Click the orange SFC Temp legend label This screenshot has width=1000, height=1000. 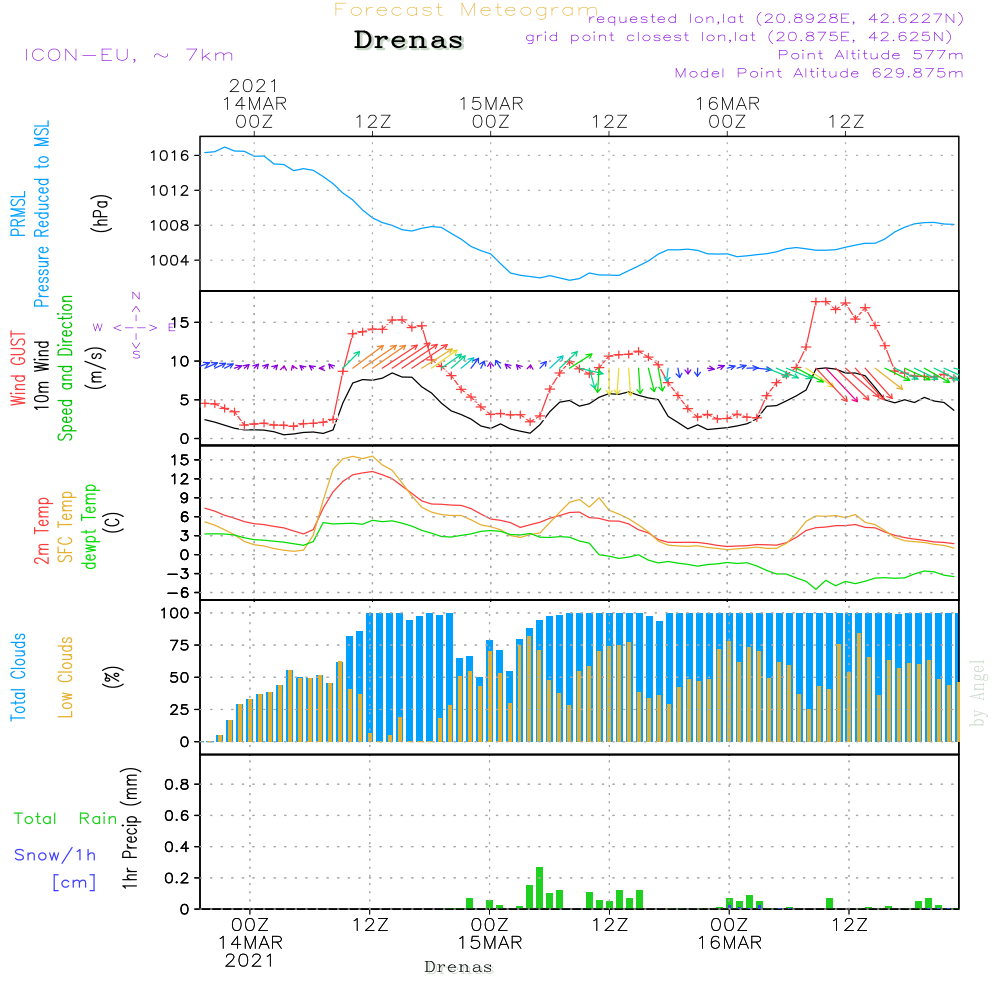(67, 526)
